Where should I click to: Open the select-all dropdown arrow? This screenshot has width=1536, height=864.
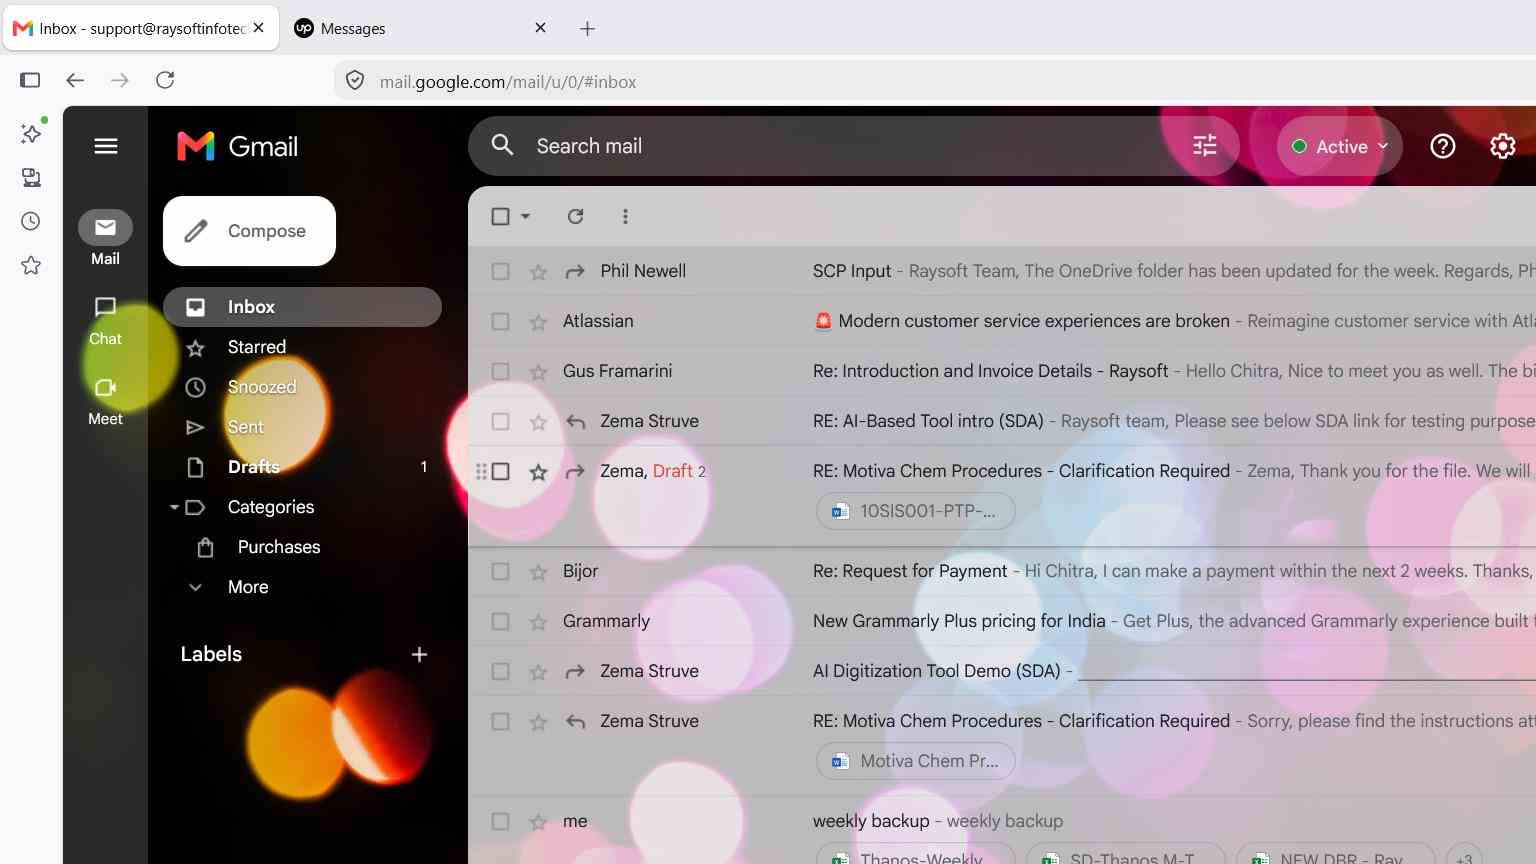[525, 216]
